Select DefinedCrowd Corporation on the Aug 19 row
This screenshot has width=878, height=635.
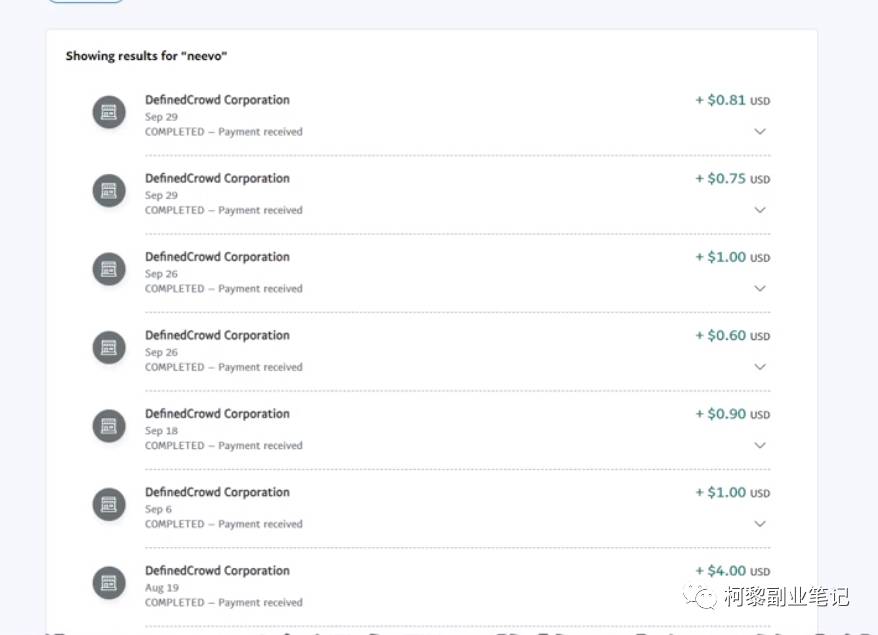217,570
